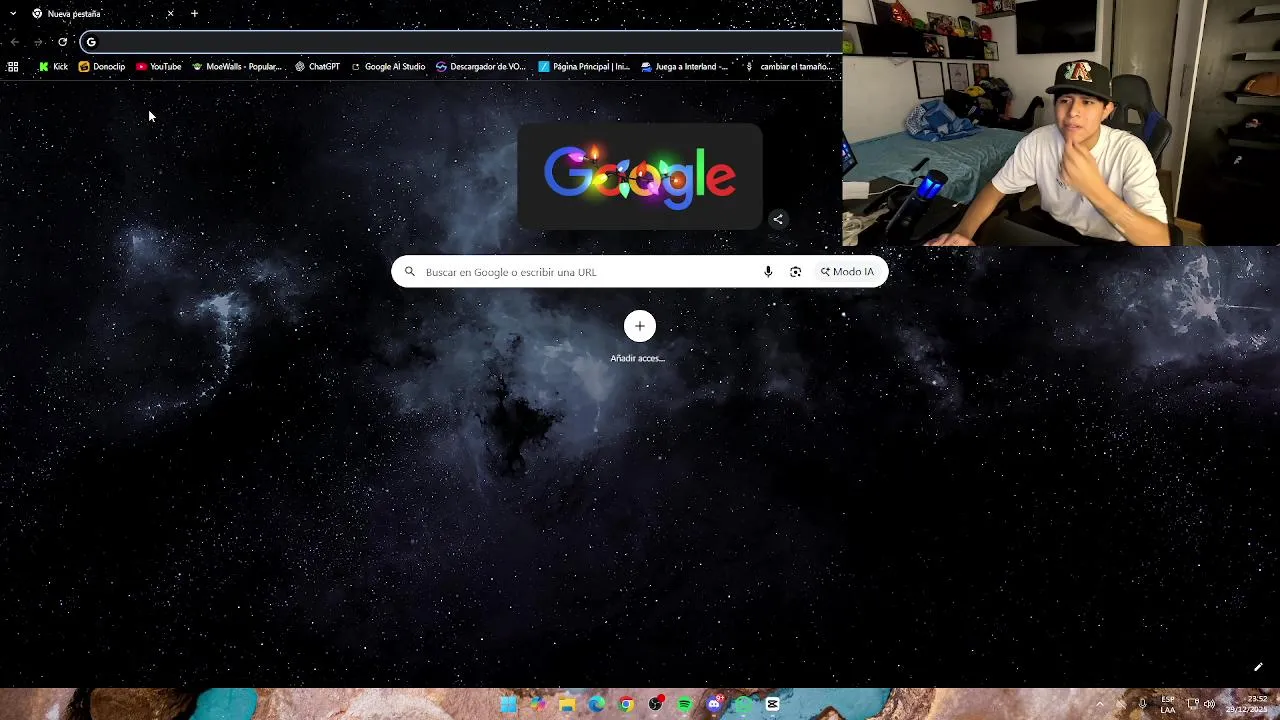Open a new tab with the plus button
The image size is (1280, 720).
(194, 14)
